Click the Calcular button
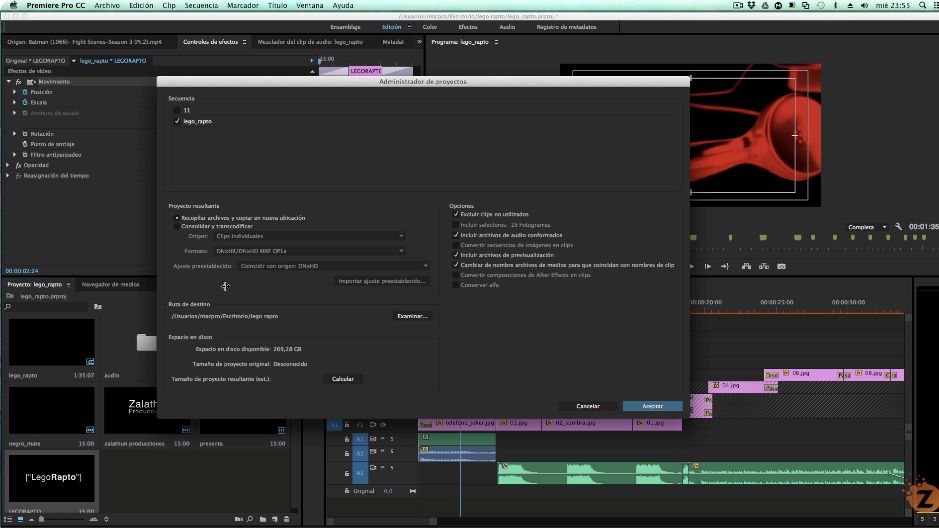The width and height of the screenshot is (939, 528). coord(343,379)
